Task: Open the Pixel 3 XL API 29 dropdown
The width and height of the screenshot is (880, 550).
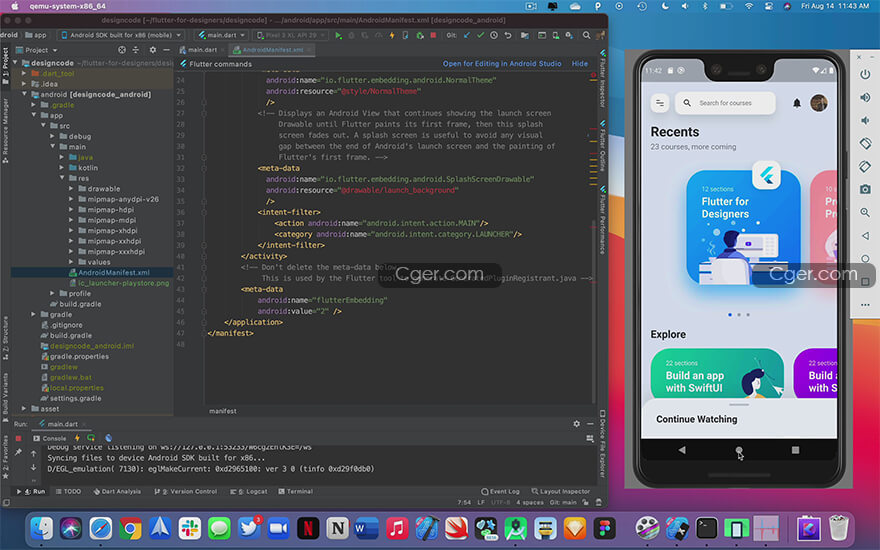Action: click(290, 35)
